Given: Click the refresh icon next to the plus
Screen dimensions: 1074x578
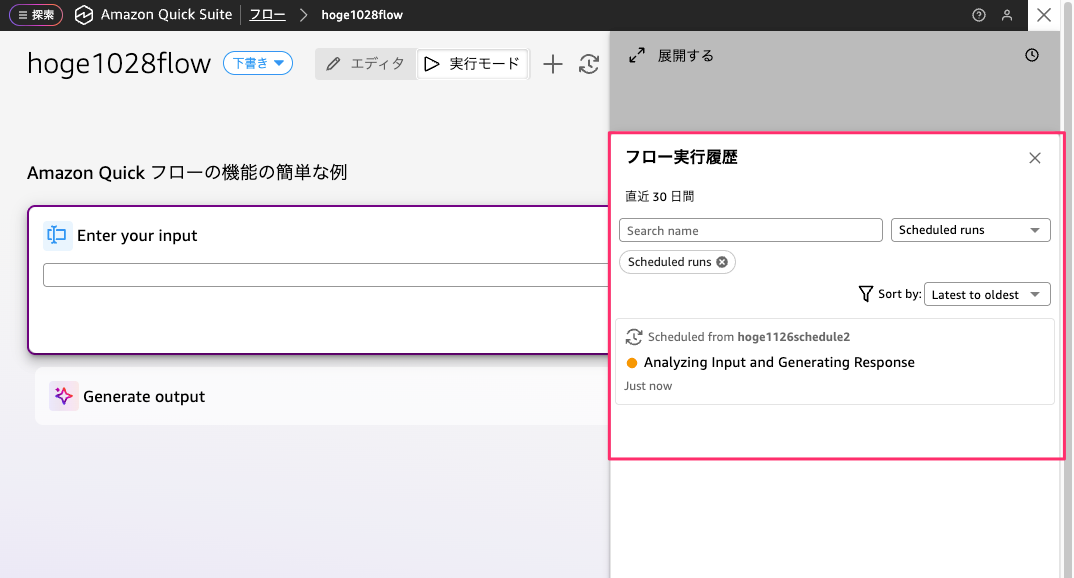Looking at the screenshot, I should pyautogui.click(x=589, y=63).
